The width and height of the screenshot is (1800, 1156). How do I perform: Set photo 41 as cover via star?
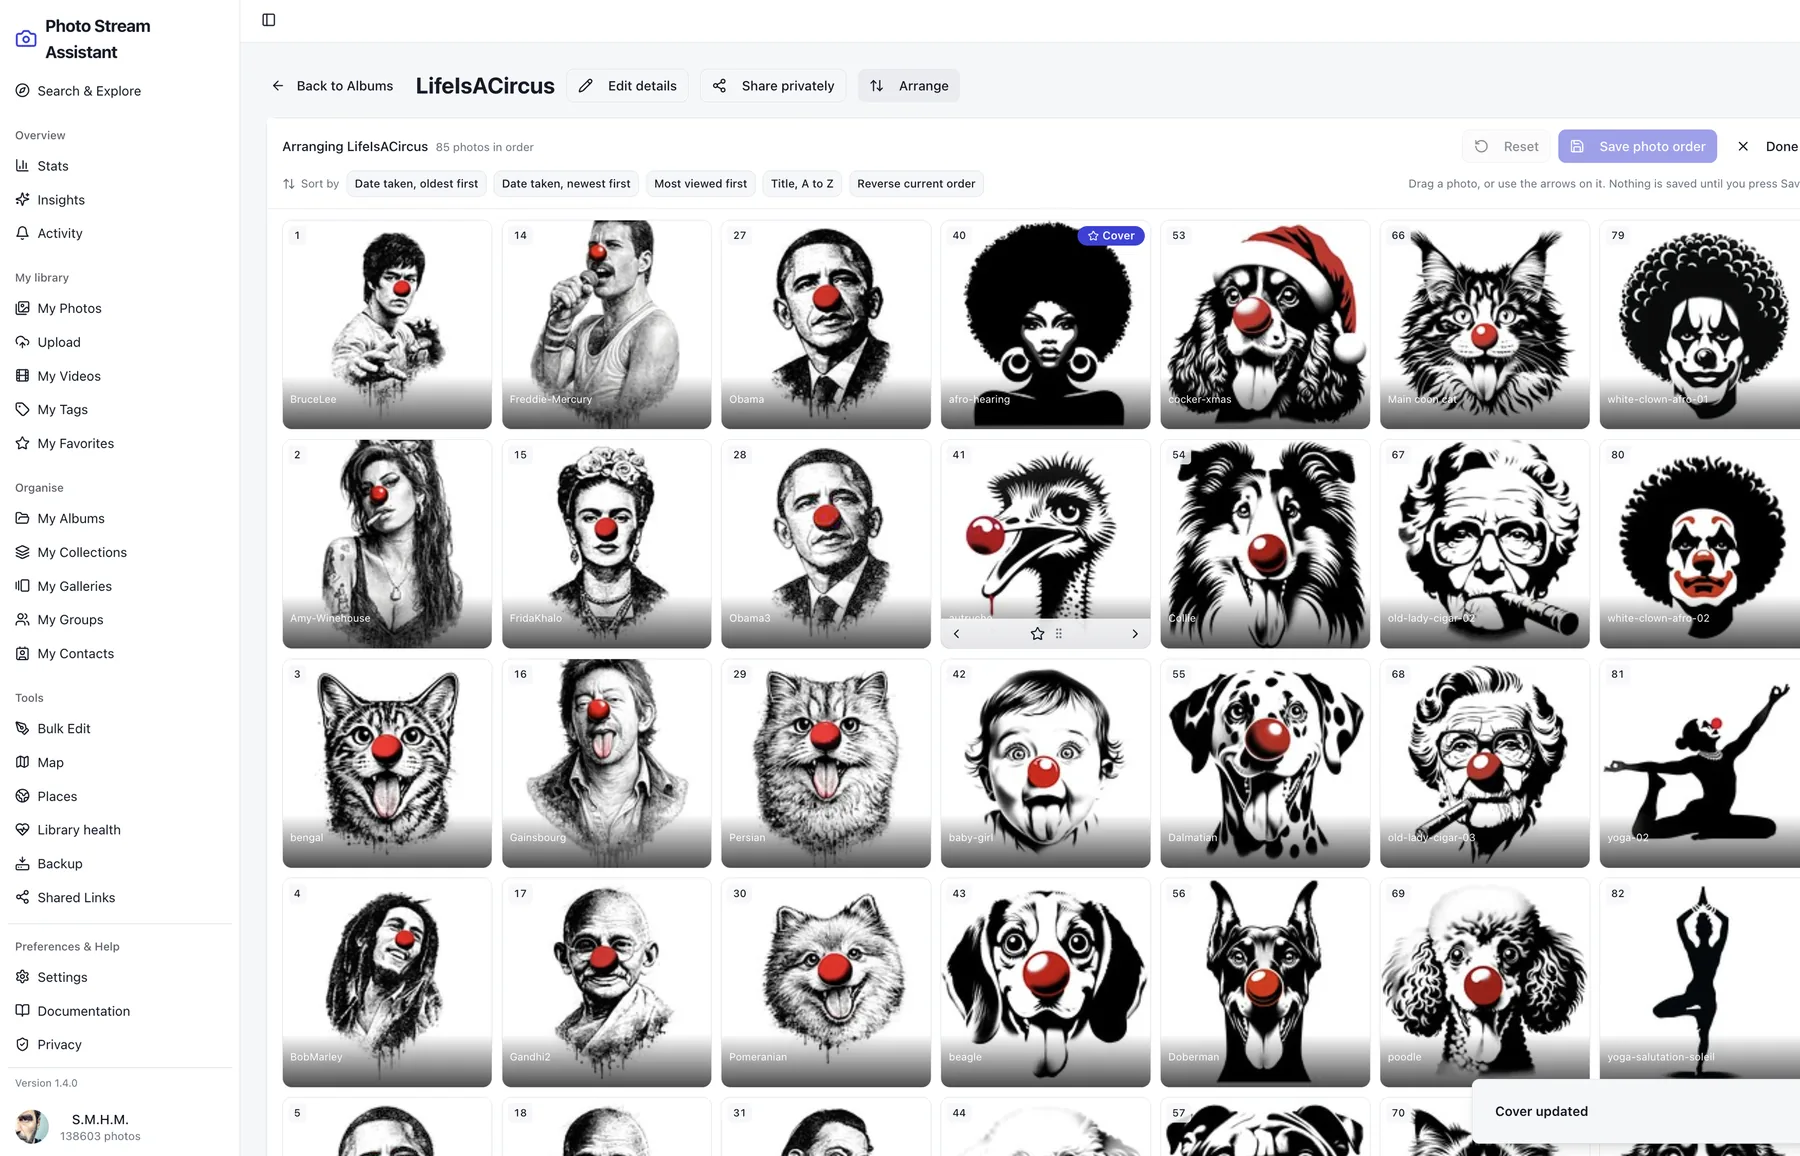[x=1037, y=634]
